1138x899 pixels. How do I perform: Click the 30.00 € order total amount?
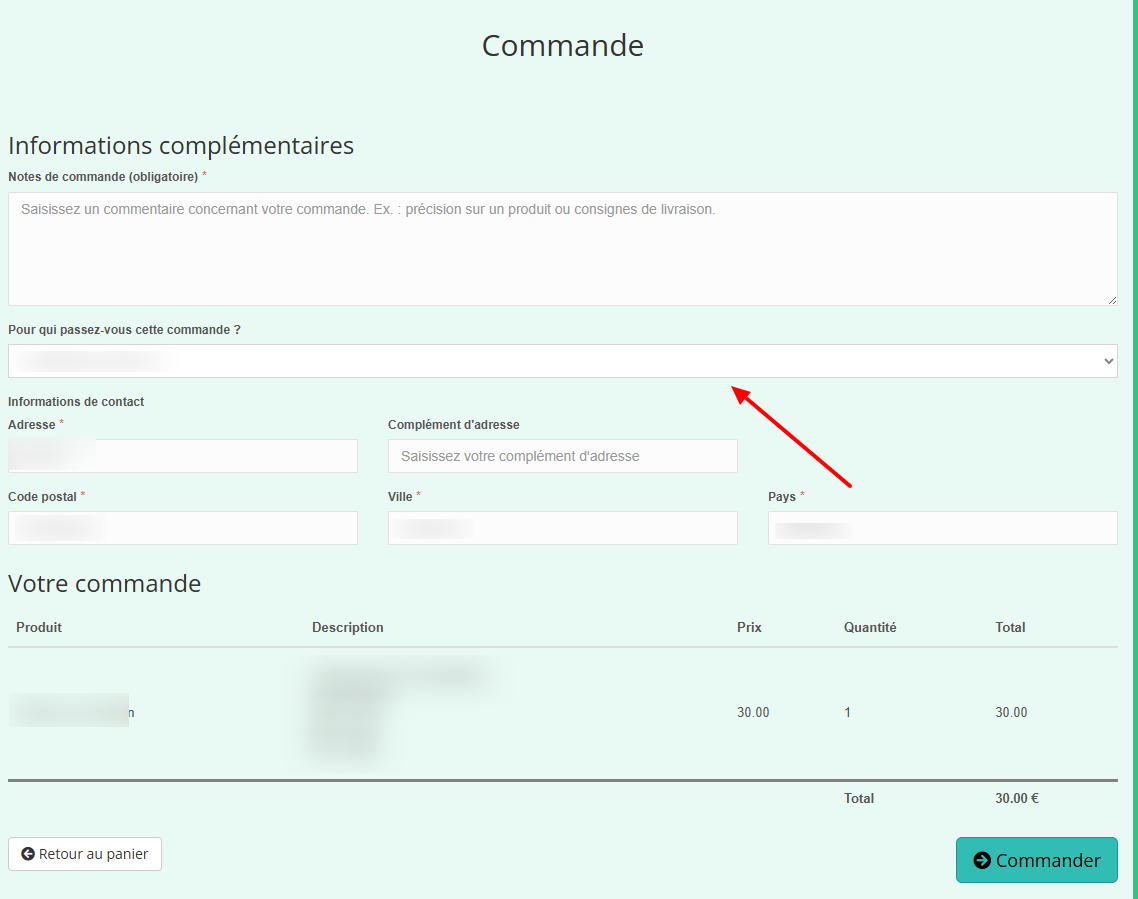(1016, 798)
